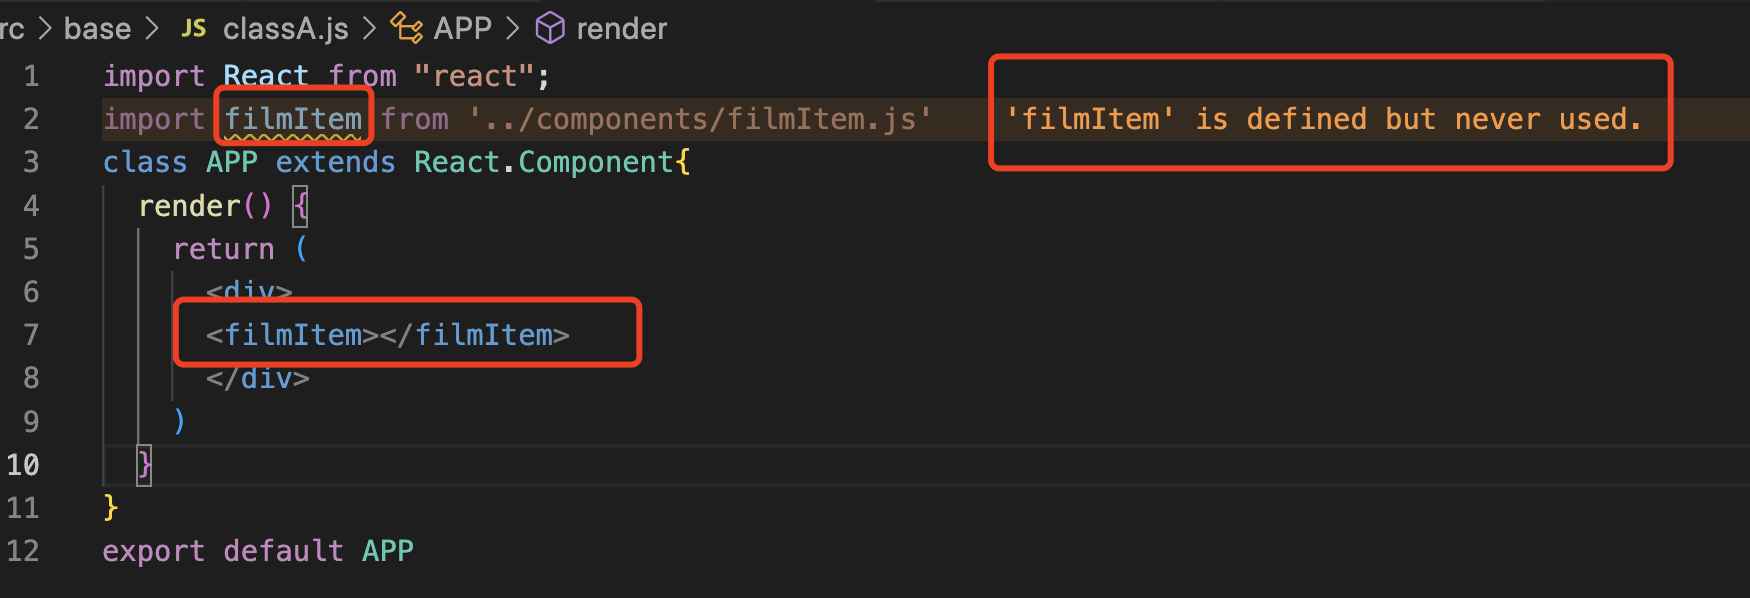Click the React.Component text on line 3
1750x598 pixels.
point(545,162)
